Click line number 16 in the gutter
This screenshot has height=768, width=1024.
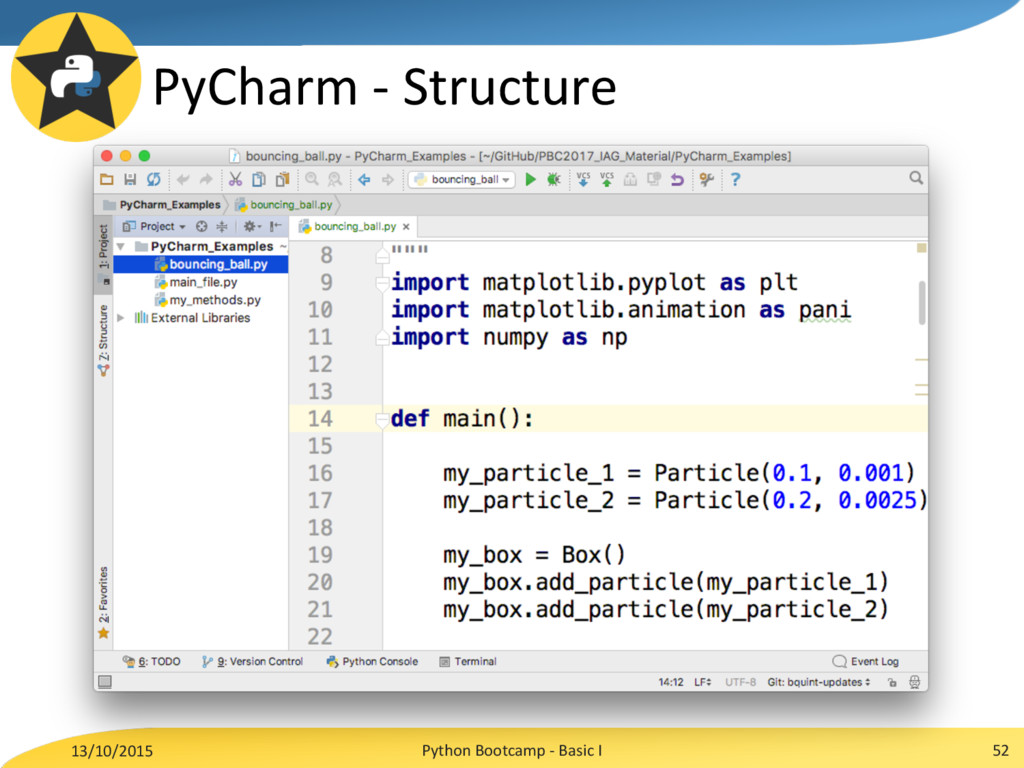(320, 473)
